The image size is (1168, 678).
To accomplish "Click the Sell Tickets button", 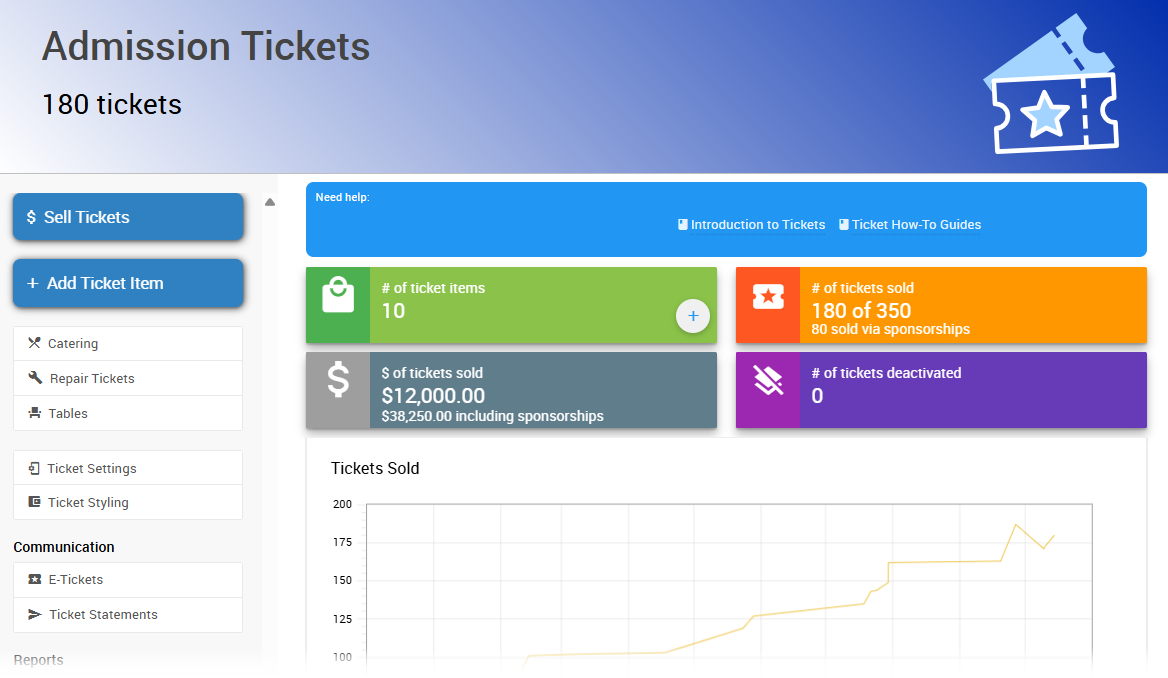I will tap(128, 217).
